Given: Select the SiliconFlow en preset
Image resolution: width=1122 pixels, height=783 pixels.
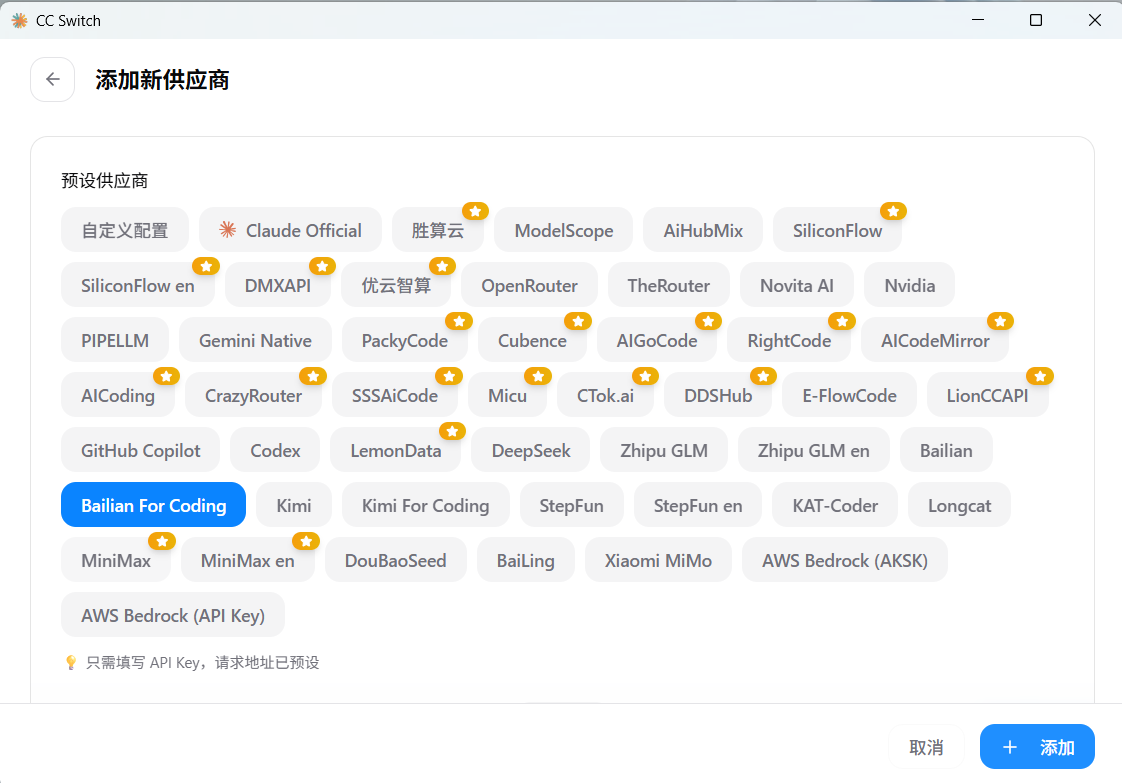Looking at the screenshot, I should pos(137,286).
